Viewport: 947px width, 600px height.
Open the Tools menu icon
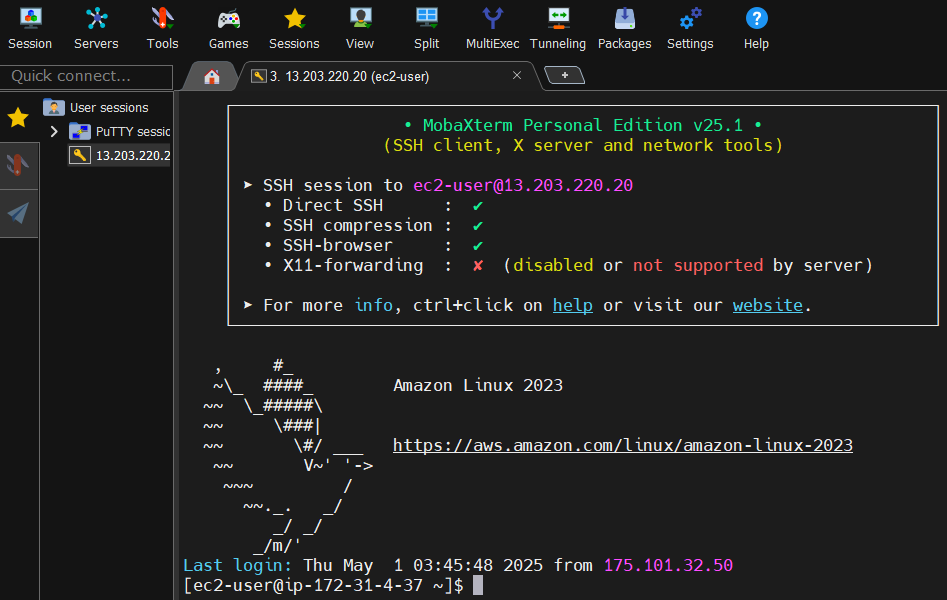pos(162,27)
